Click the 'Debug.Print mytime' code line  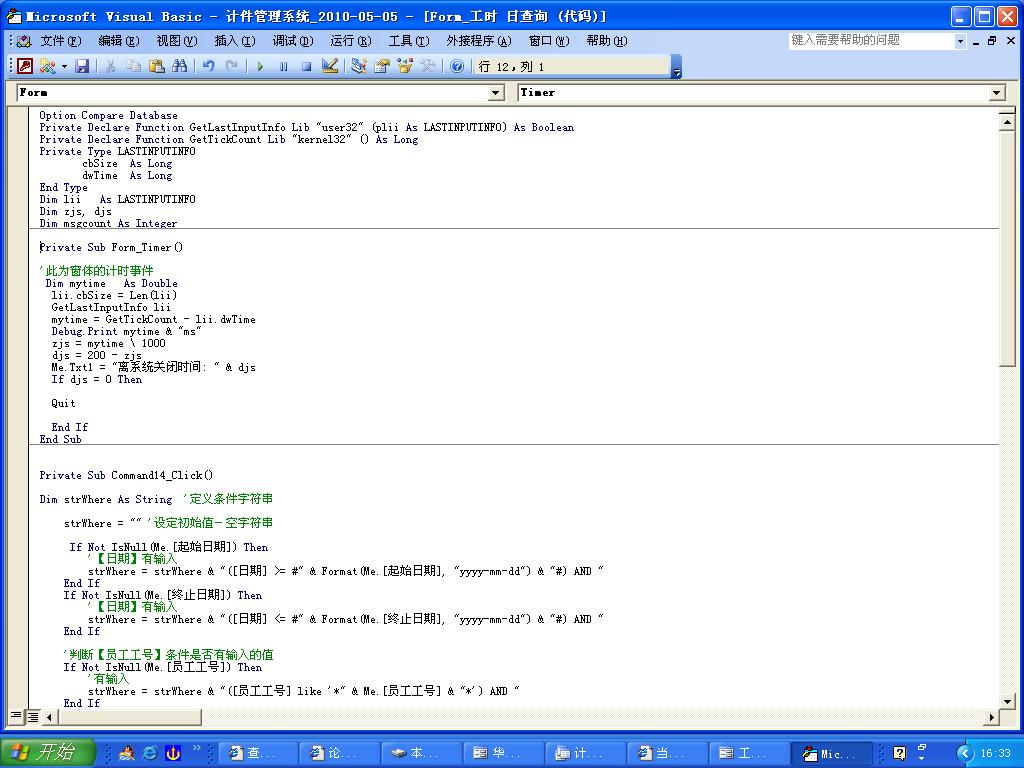coord(126,332)
